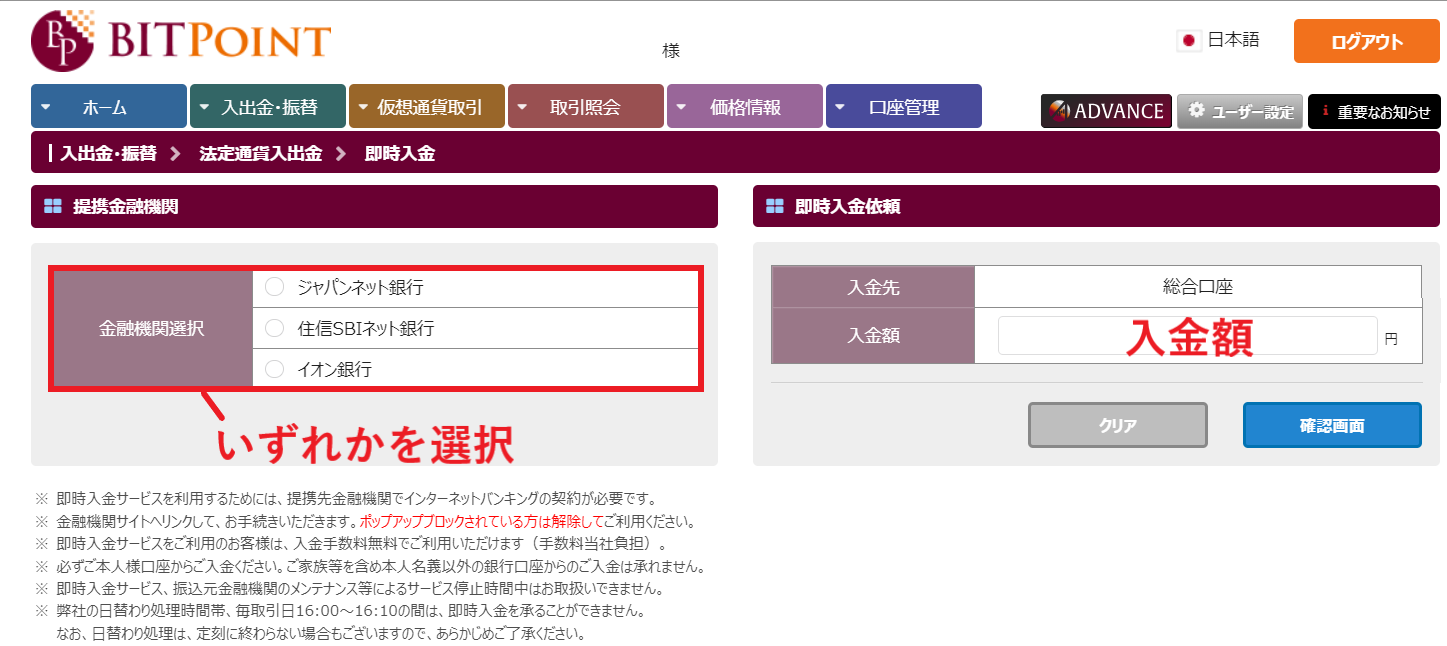Click the ログアウト button
This screenshot has width=1447, height=646.
click(1367, 42)
